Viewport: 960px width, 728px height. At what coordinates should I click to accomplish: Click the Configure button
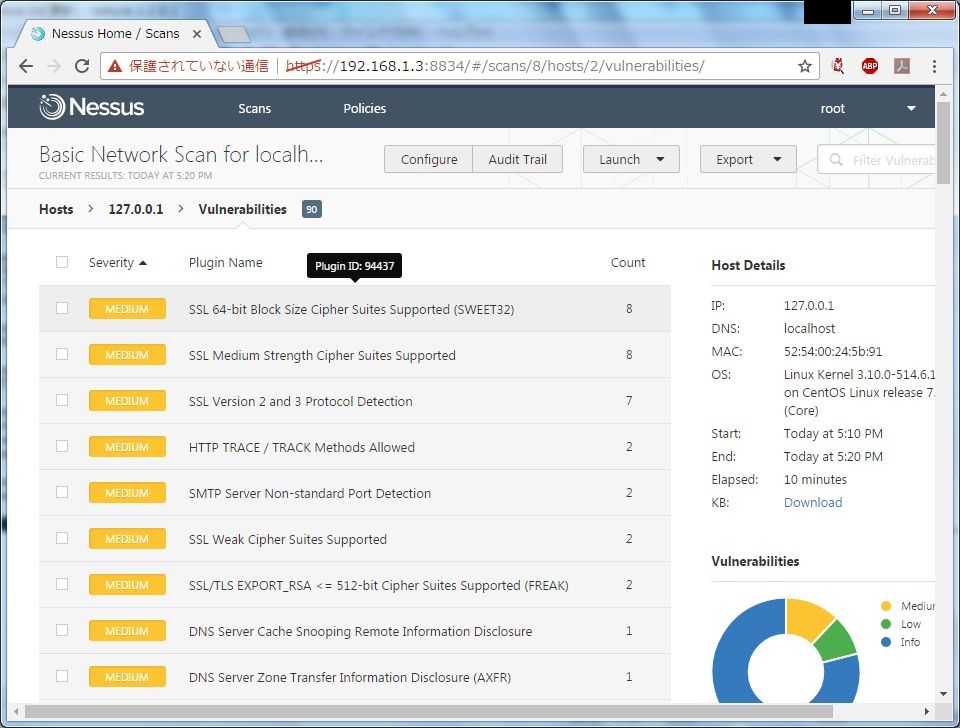point(429,159)
